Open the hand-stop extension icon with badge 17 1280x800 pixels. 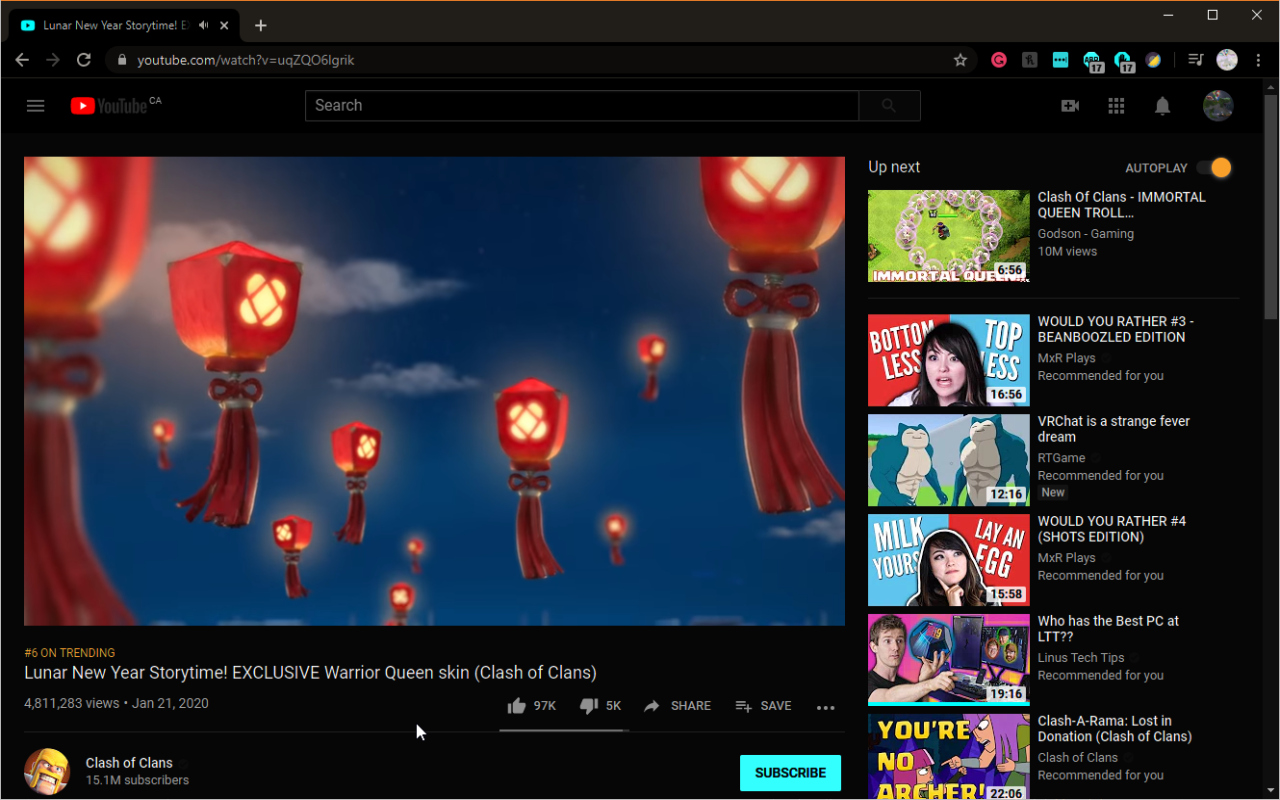click(1123, 62)
